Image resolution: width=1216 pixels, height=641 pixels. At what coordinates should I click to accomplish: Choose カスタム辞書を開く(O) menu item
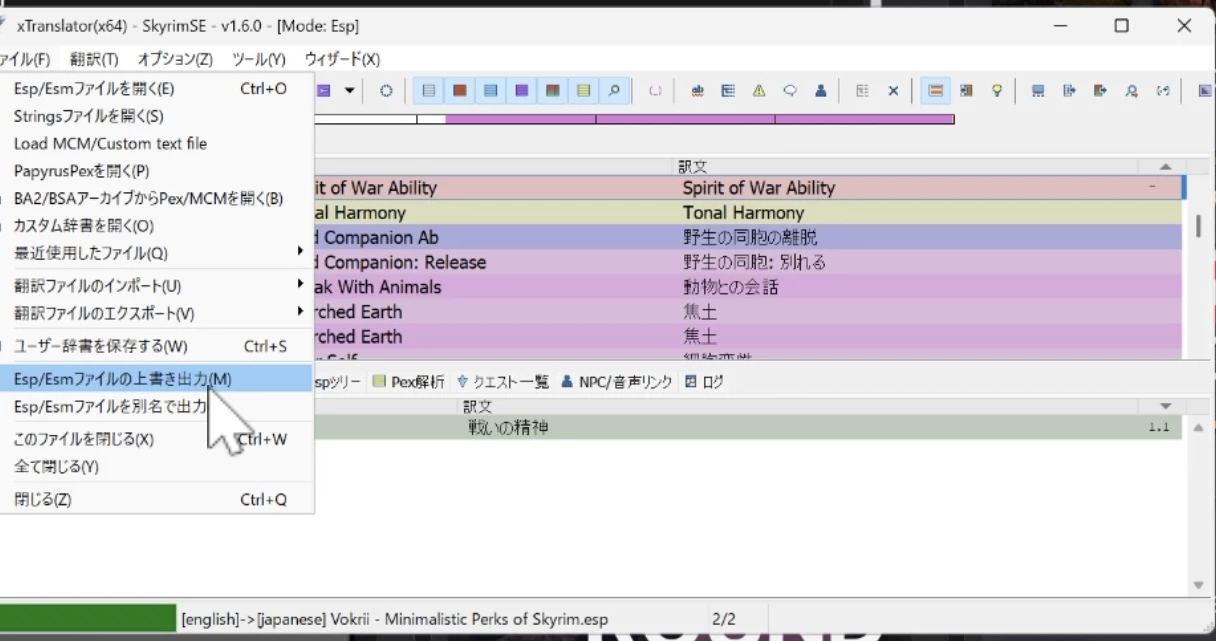pos(157,226)
